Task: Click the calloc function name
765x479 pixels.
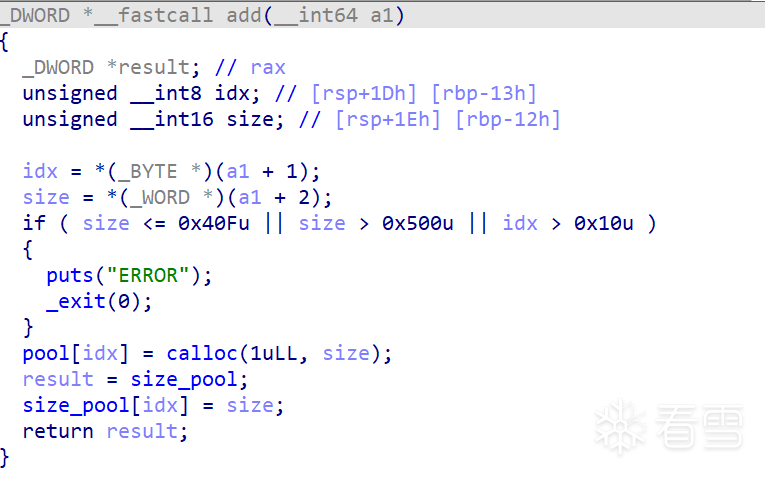Action: 201,353
